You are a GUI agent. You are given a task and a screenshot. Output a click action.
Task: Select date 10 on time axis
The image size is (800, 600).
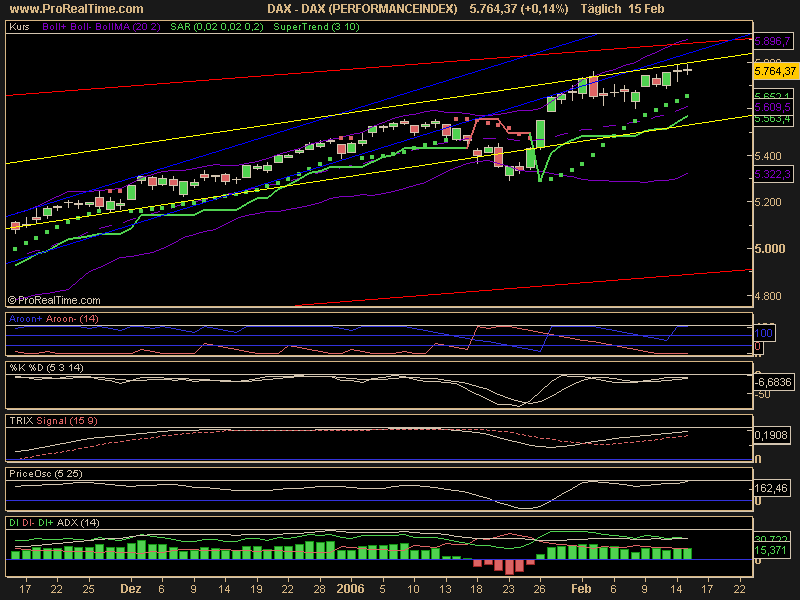click(x=413, y=589)
